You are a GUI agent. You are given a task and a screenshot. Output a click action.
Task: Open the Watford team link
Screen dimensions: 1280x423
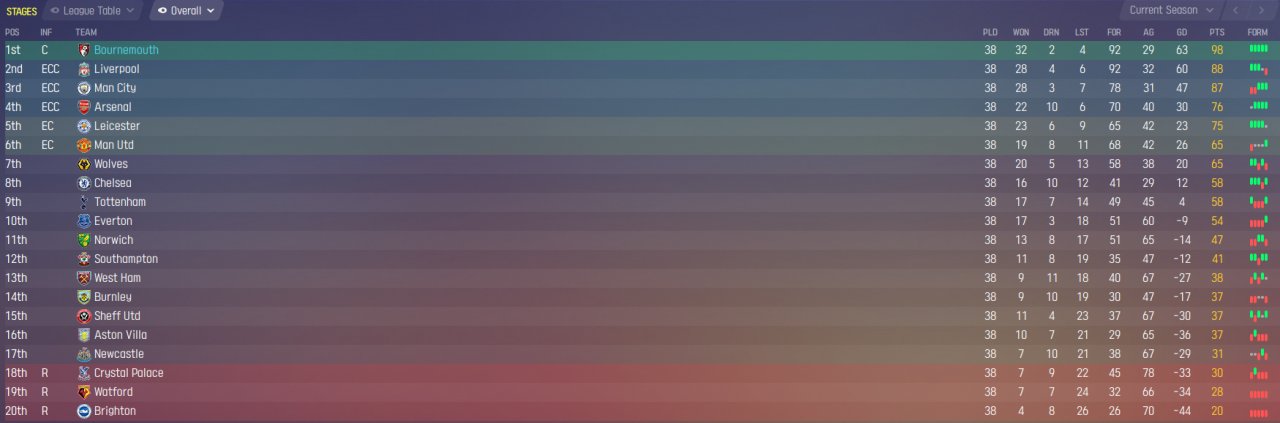(114, 392)
